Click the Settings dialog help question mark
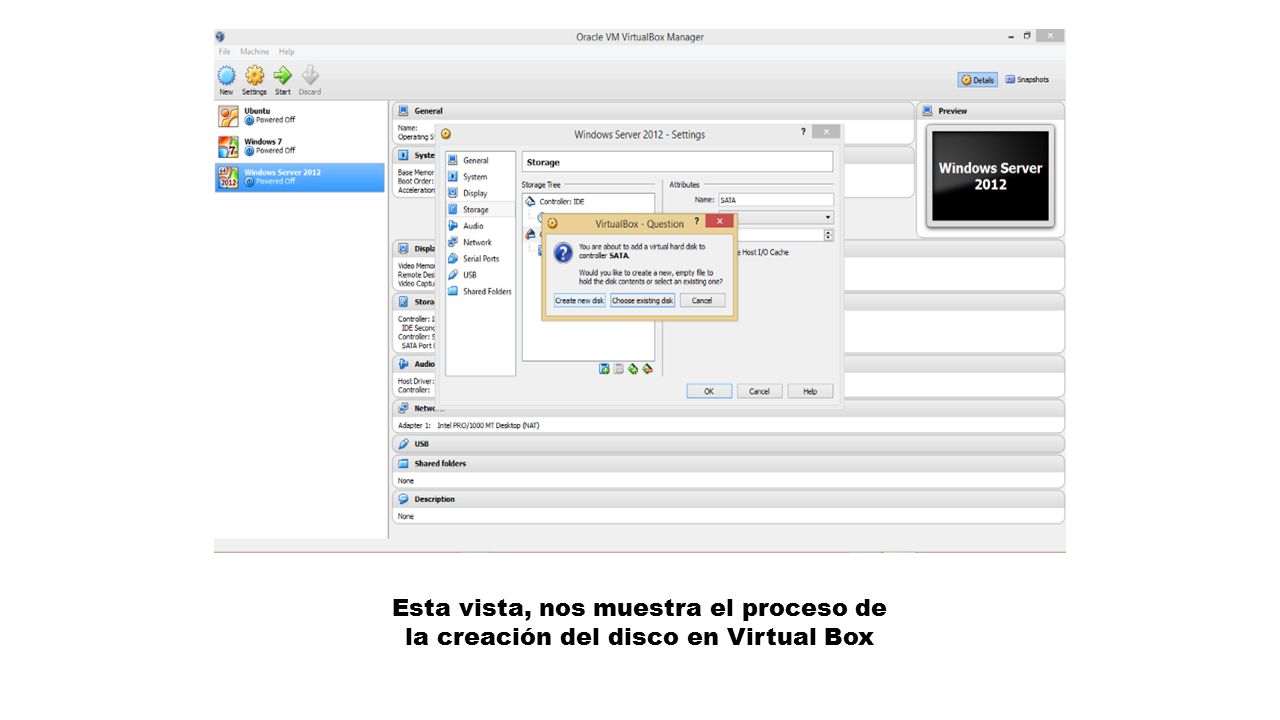 (x=803, y=132)
